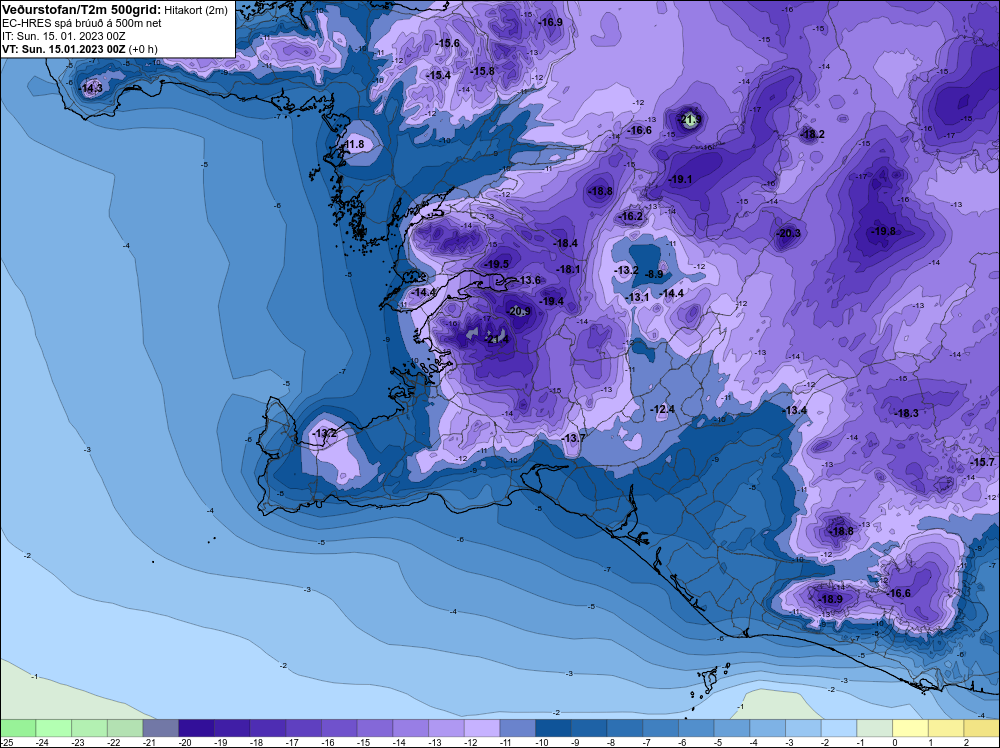Click the EC-HRES spá brúuð line
The height and width of the screenshot is (748, 1000).
(82, 24)
